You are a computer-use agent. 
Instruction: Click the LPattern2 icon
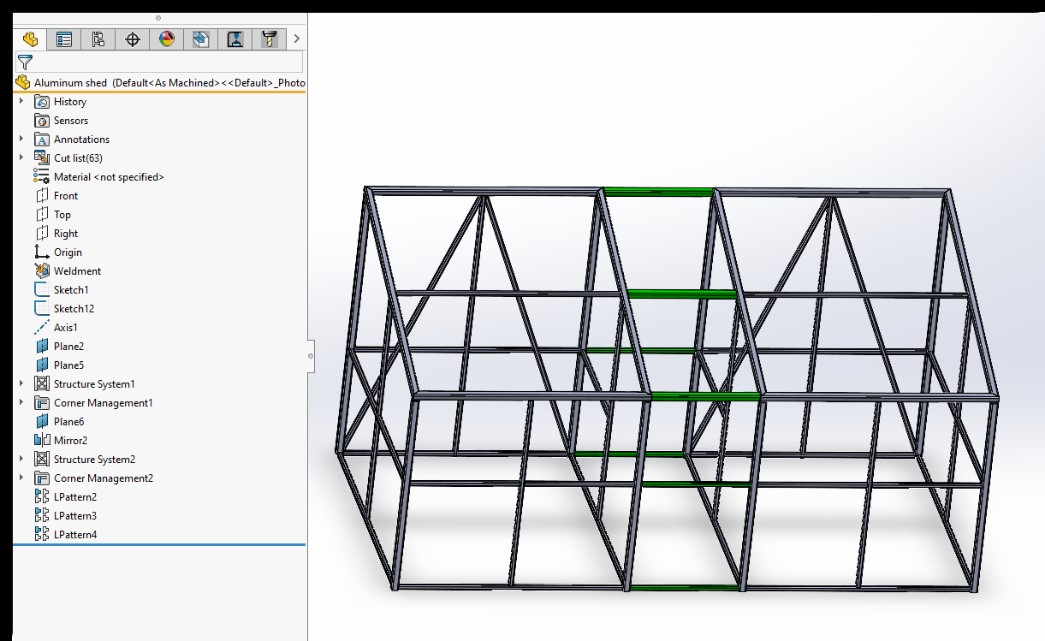(42, 496)
